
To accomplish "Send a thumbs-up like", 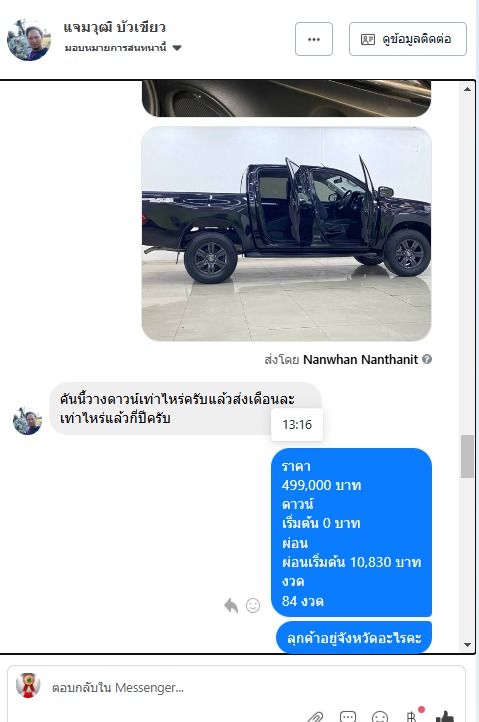I will [x=445, y=716].
